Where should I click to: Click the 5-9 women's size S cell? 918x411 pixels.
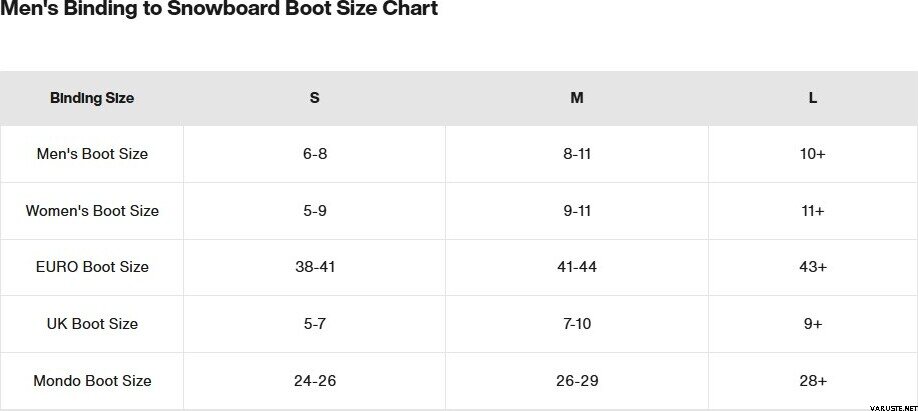(x=315, y=211)
